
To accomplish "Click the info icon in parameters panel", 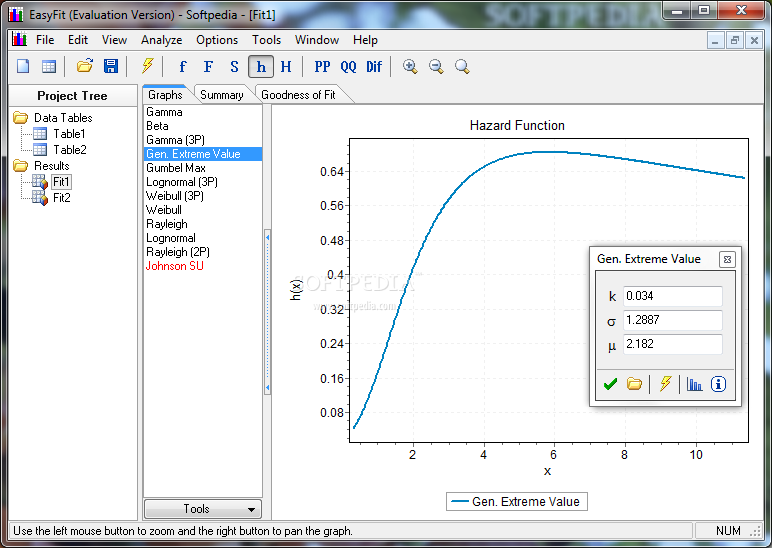I will pos(718,384).
